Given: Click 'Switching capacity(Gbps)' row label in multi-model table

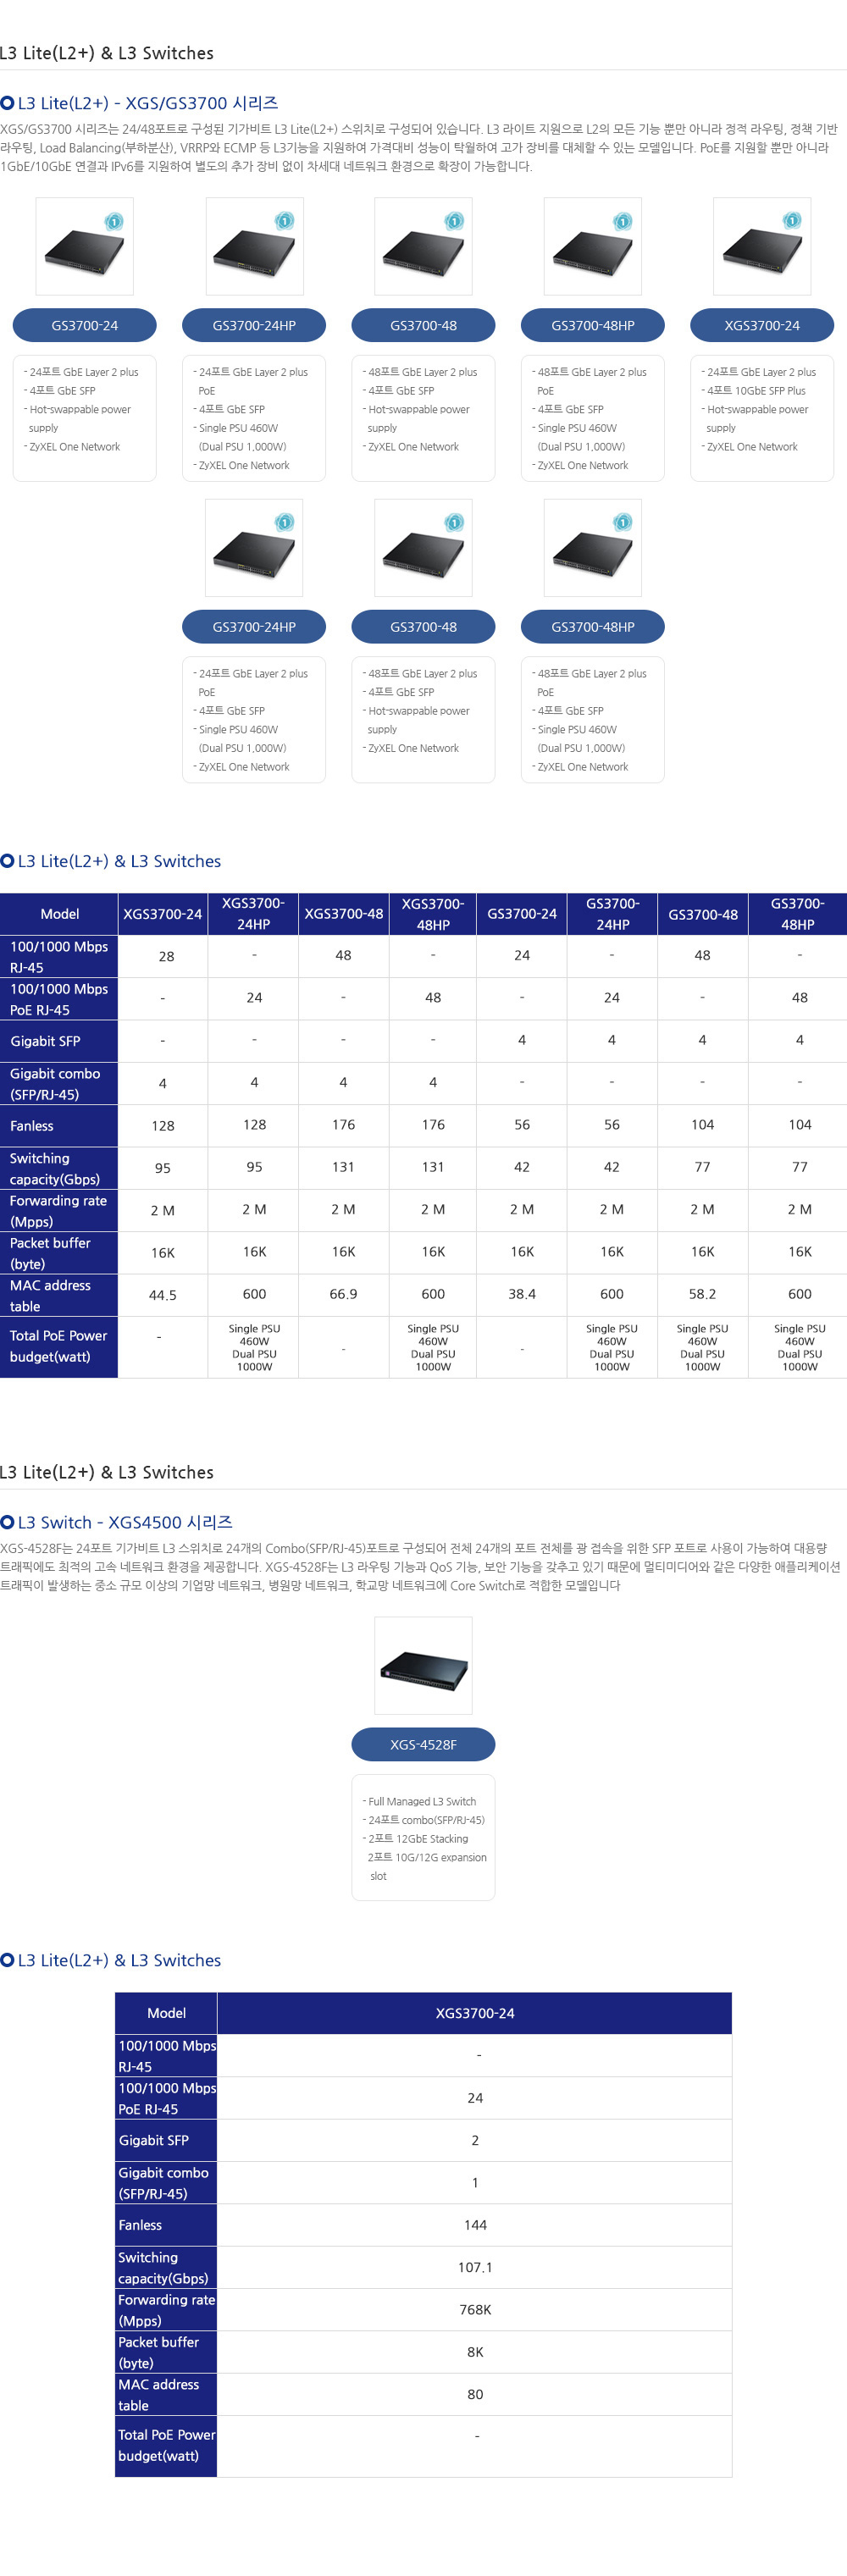Looking at the screenshot, I should click(59, 1168).
